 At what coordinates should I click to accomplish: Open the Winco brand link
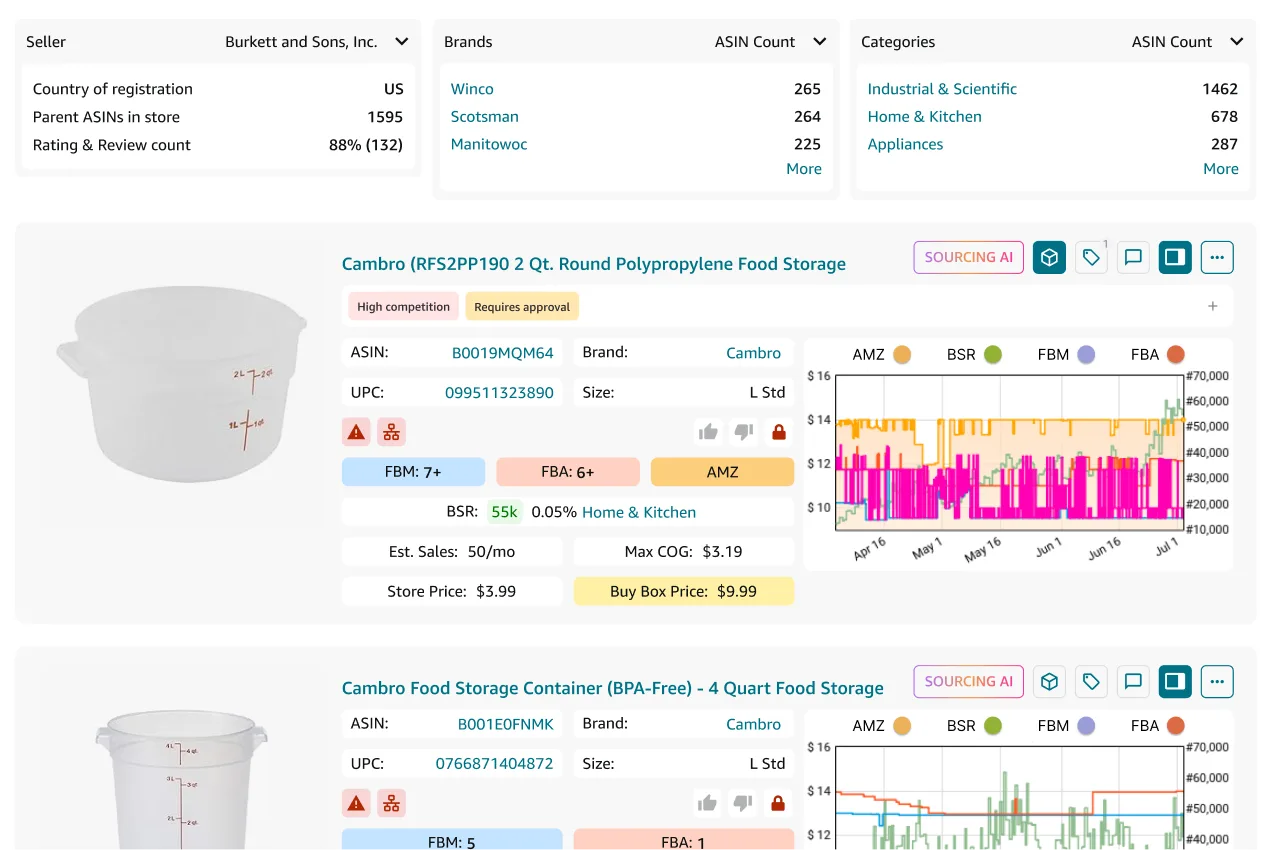coord(472,89)
